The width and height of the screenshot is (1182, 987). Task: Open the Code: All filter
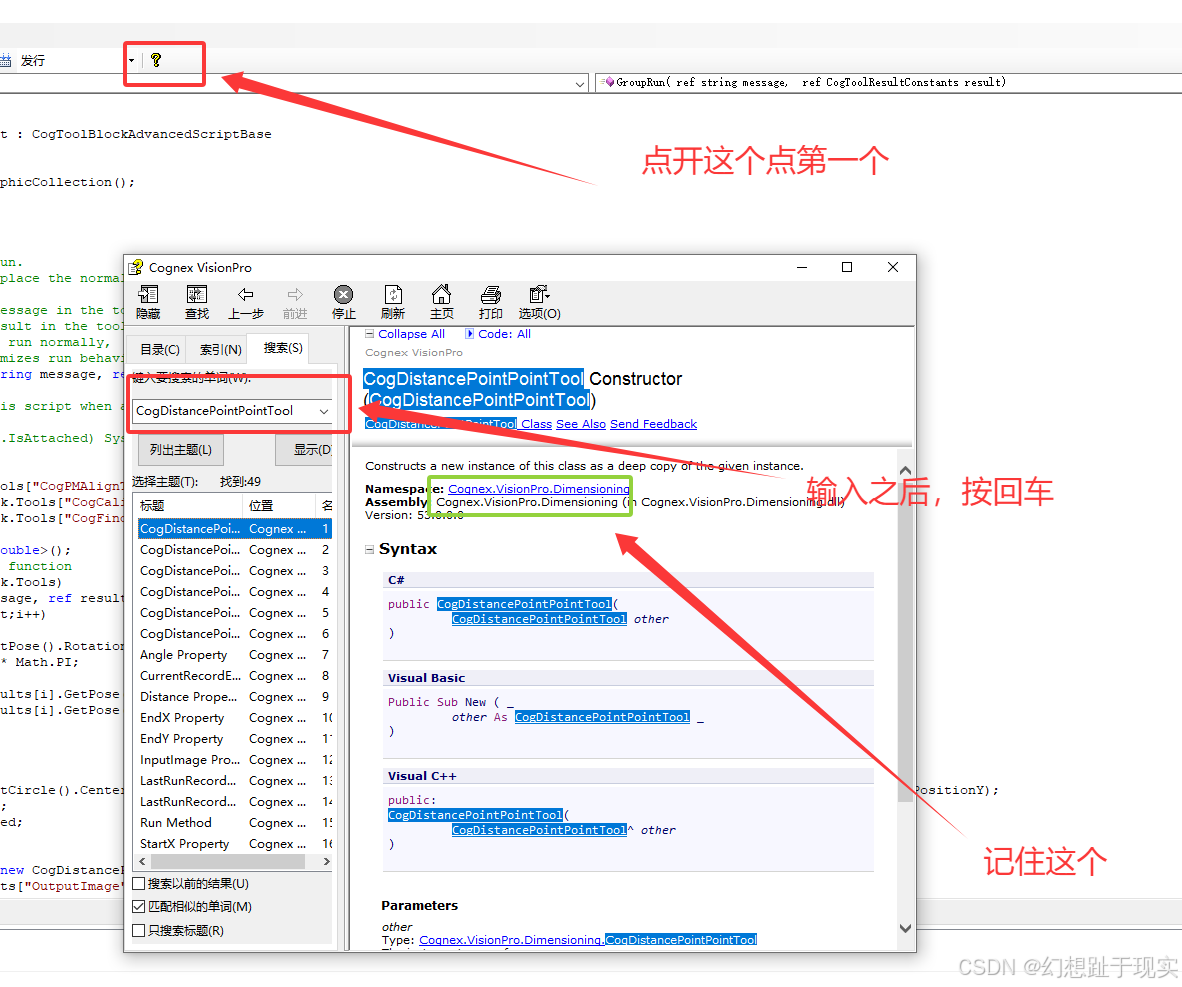(x=498, y=334)
